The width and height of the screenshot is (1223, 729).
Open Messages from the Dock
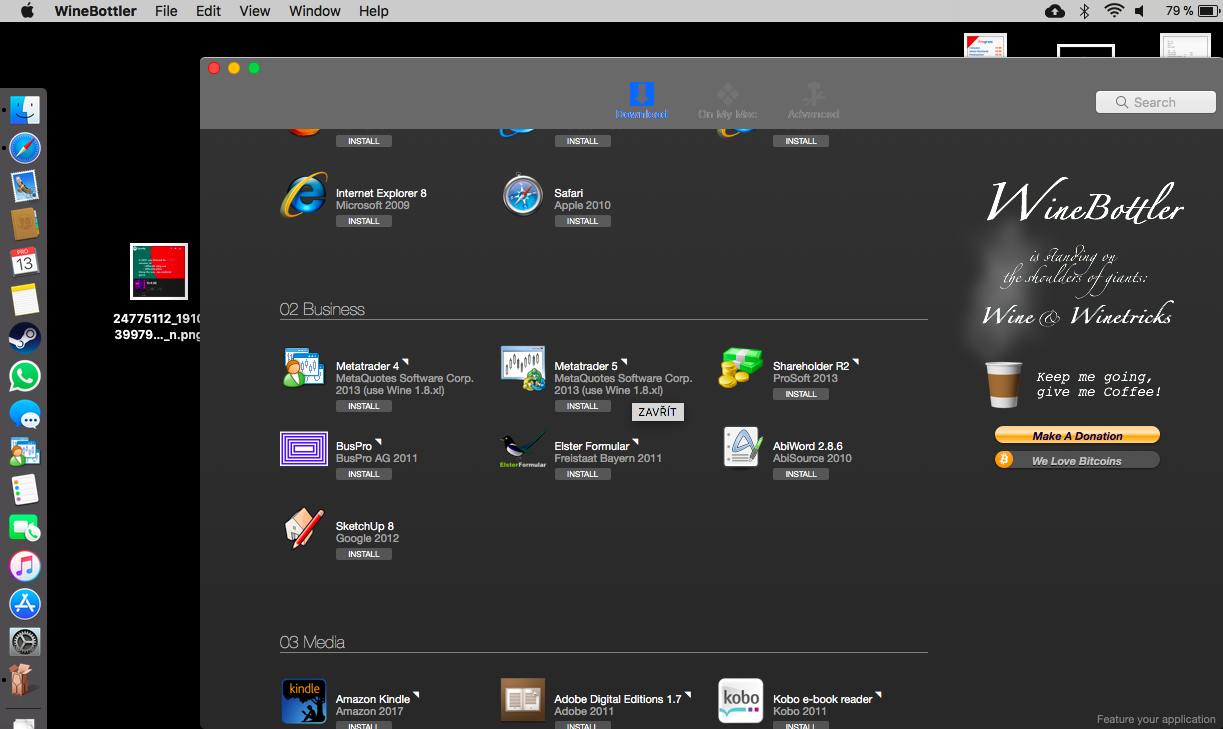[x=25, y=414]
